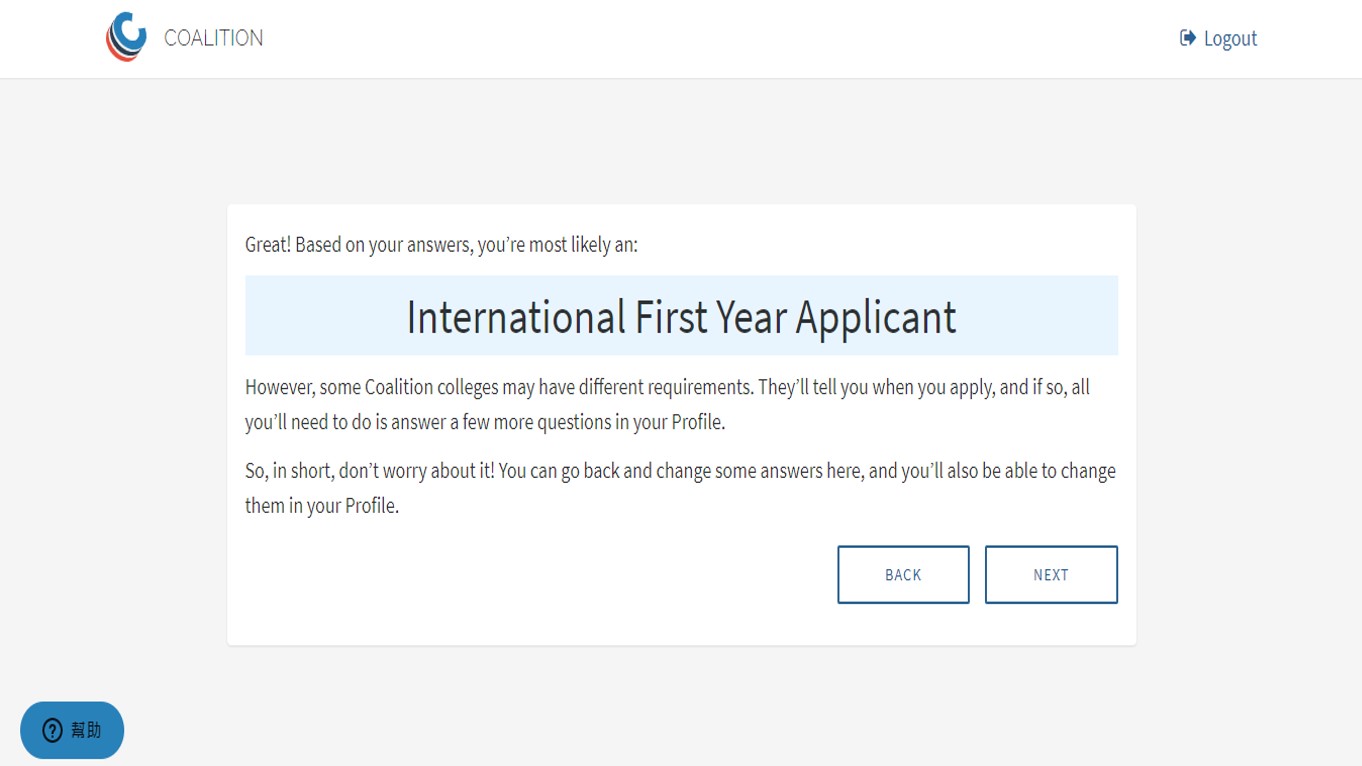Click the question mark help icon

point(52,731)
